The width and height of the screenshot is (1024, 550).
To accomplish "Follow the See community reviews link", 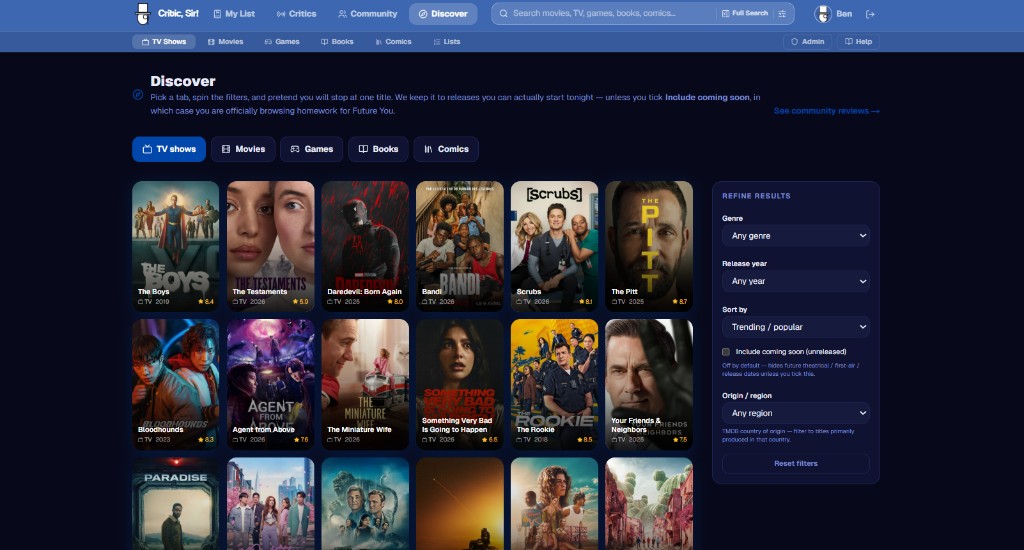I will pos(826,111).
